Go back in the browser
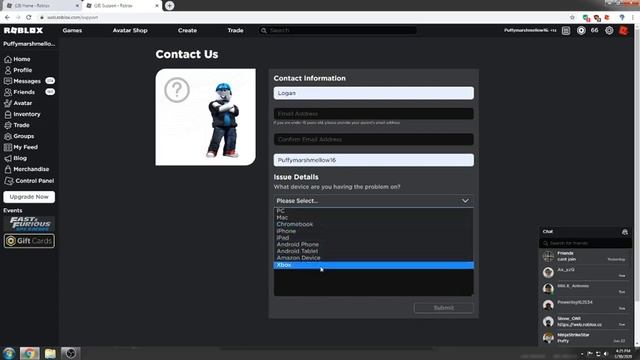The width and height of the screenshot is (640, 360). pos(7,18)
